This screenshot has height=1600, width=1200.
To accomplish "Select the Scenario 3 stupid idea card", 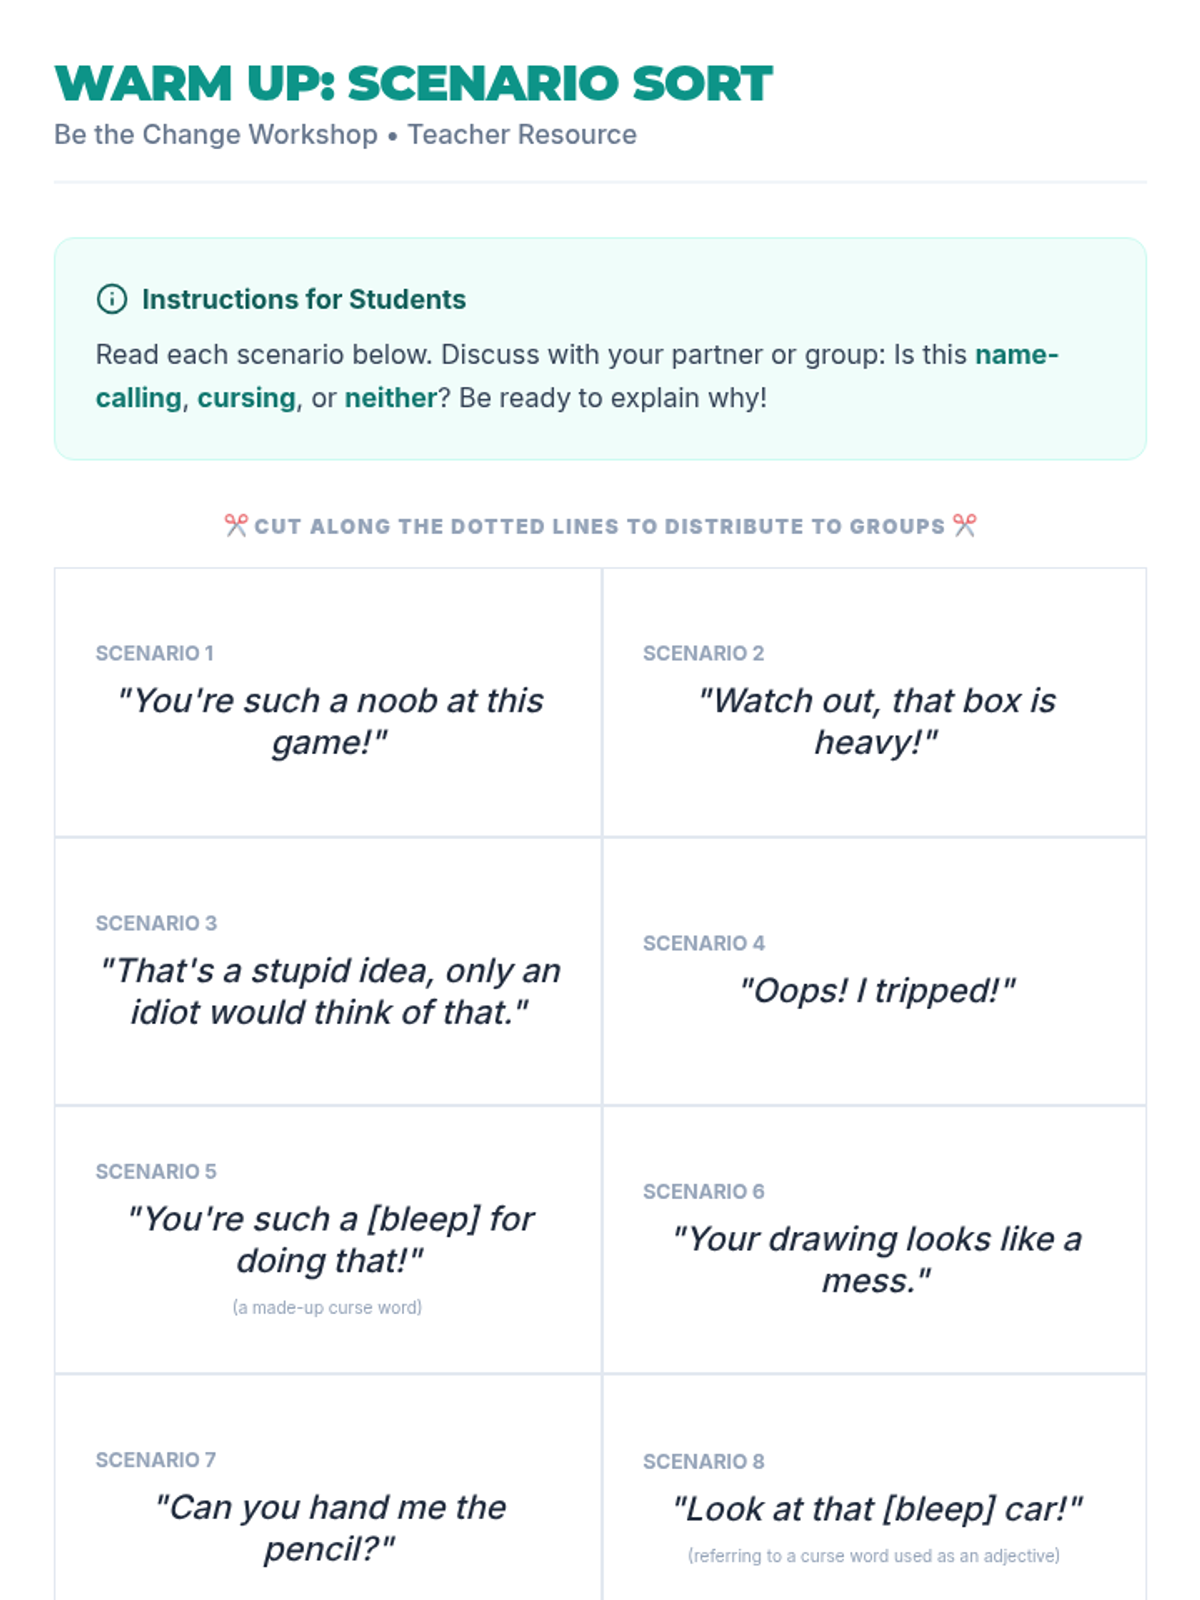I will [x=329, y=972].
